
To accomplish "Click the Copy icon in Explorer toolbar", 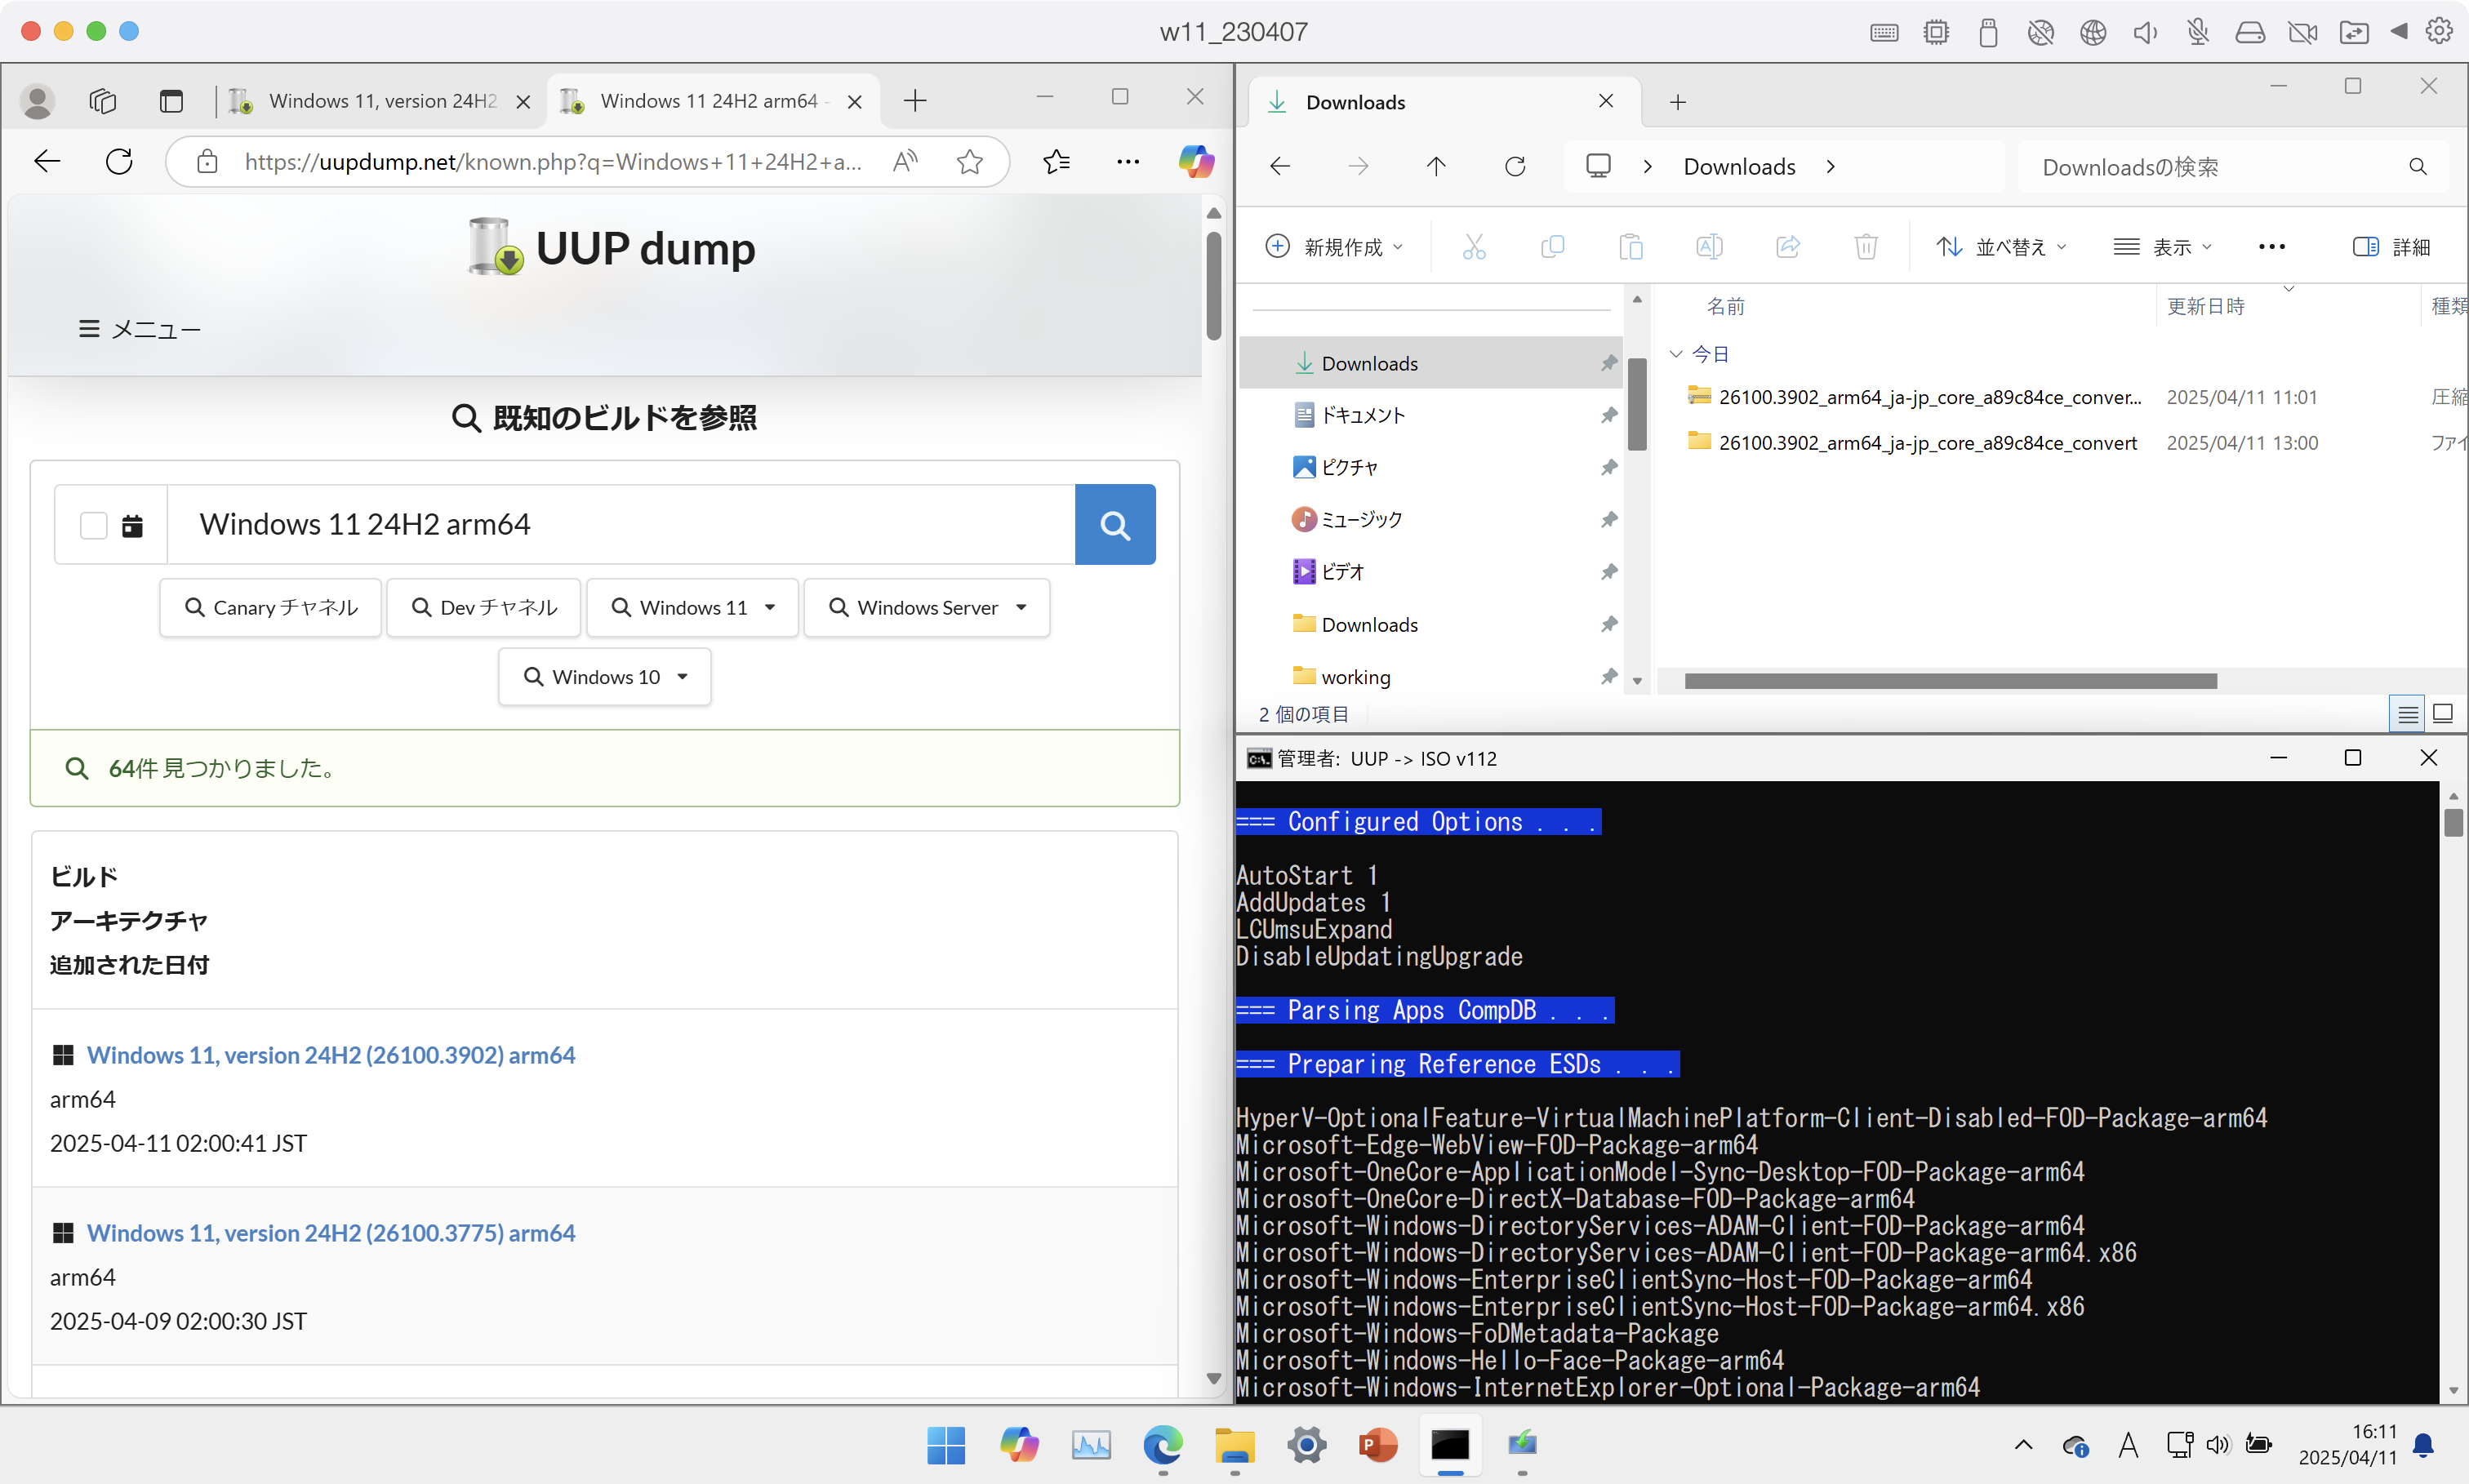I will pyautogui.click(x=1552, y=246).
